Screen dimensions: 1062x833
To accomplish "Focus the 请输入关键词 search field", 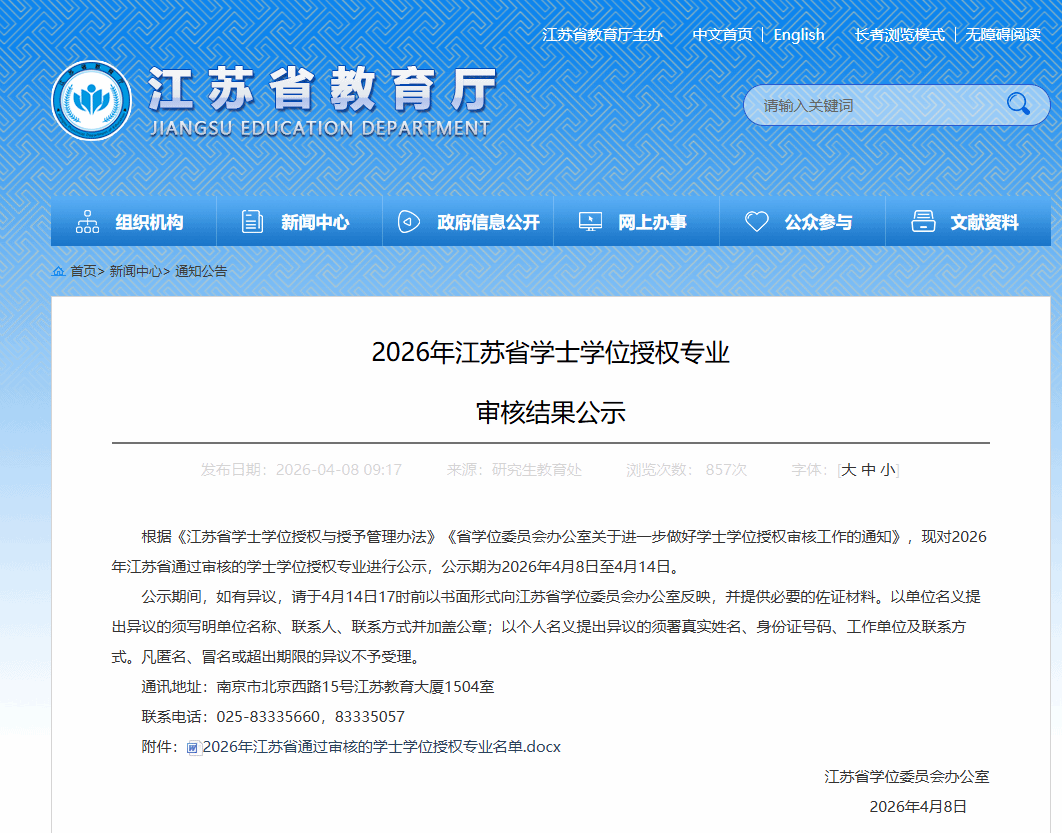I will click(870, 105).
